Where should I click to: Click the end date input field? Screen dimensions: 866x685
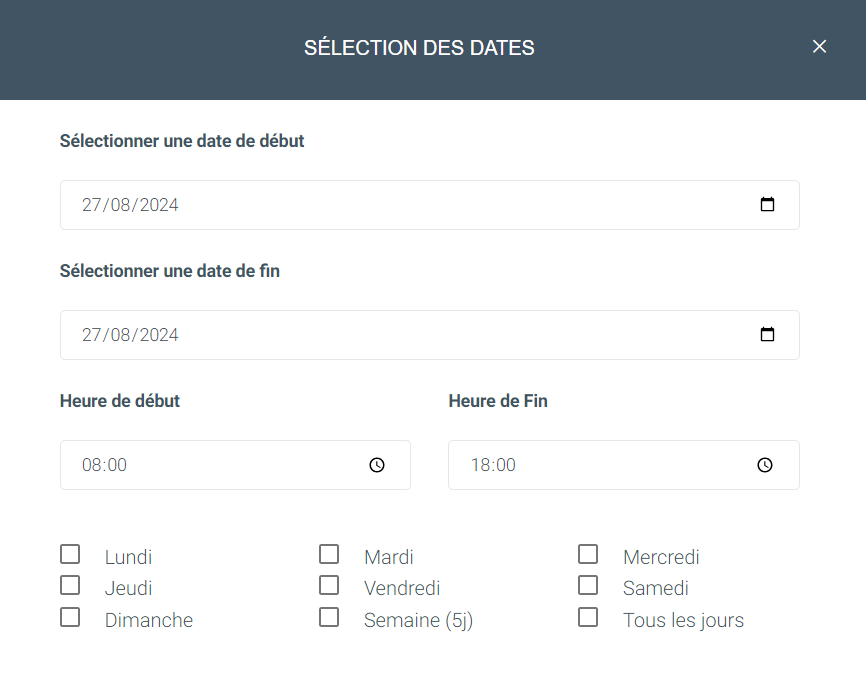click(x=430, y=335)
